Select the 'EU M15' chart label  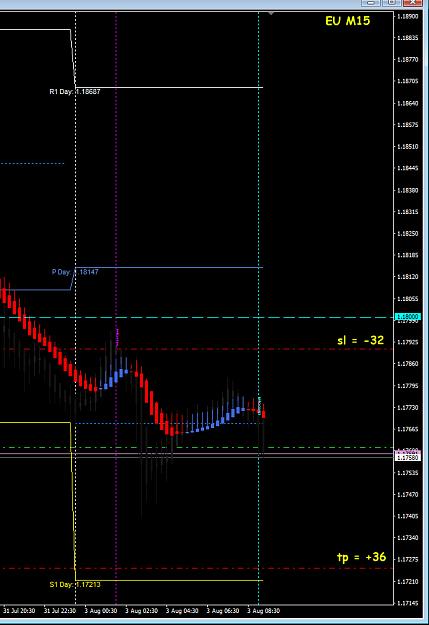click(x=347, y=21)
